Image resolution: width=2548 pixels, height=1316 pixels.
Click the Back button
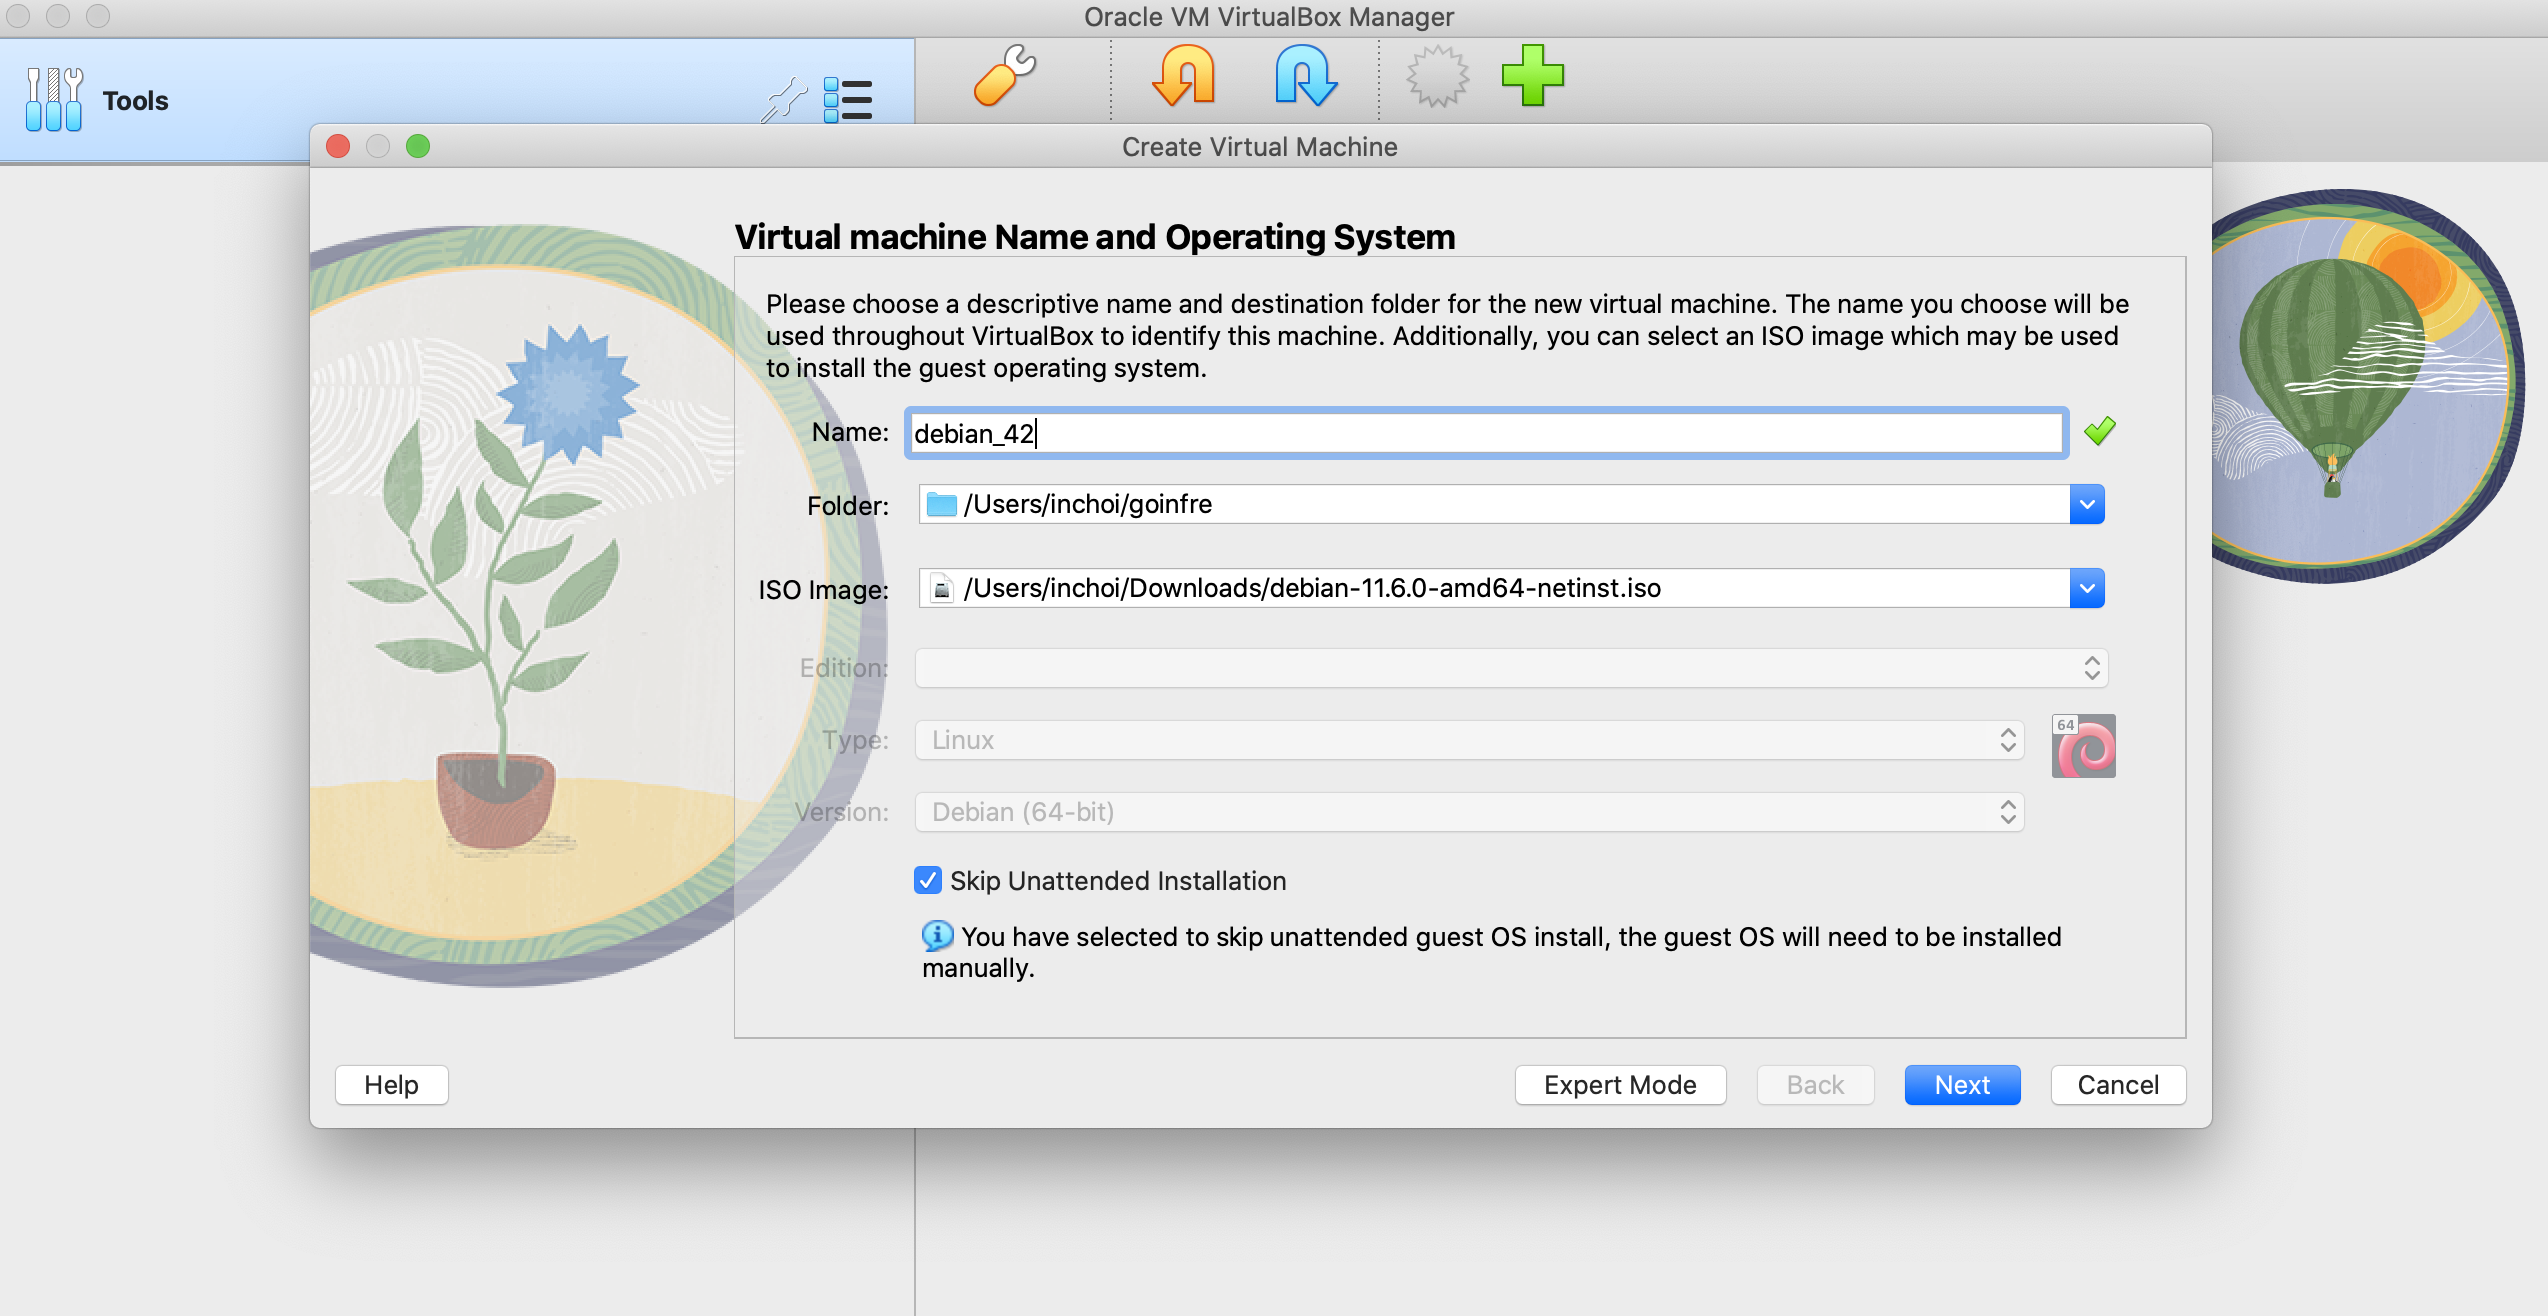coord(1815,1085)
